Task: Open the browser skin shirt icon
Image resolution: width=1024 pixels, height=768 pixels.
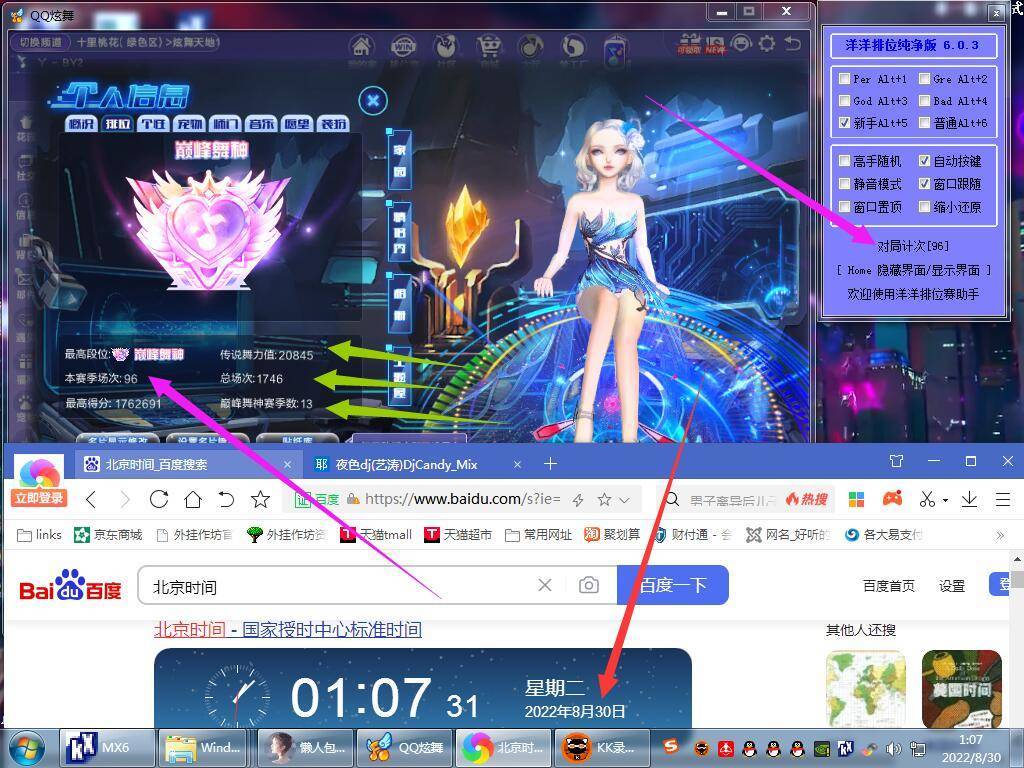Action: [x=897, y=461]
